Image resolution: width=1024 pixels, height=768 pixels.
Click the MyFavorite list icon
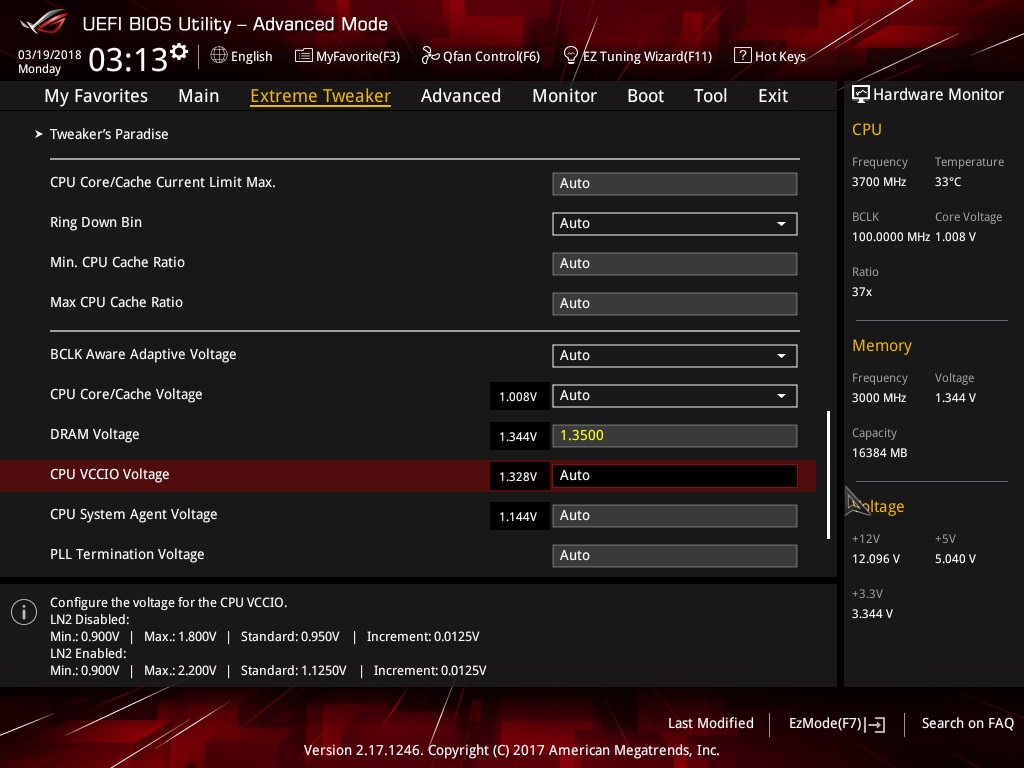pyautogui.click(x=304, y=56)
